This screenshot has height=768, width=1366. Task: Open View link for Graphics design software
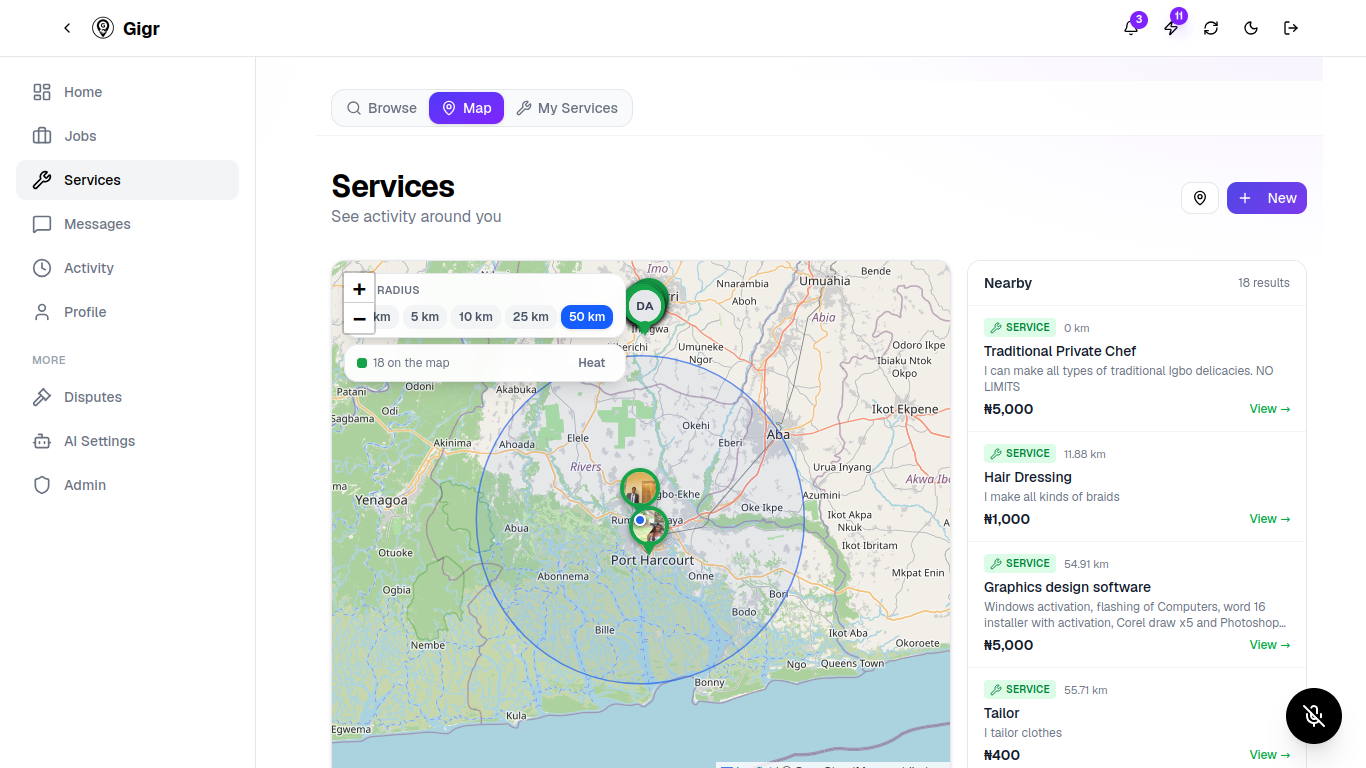point(1270,645)
